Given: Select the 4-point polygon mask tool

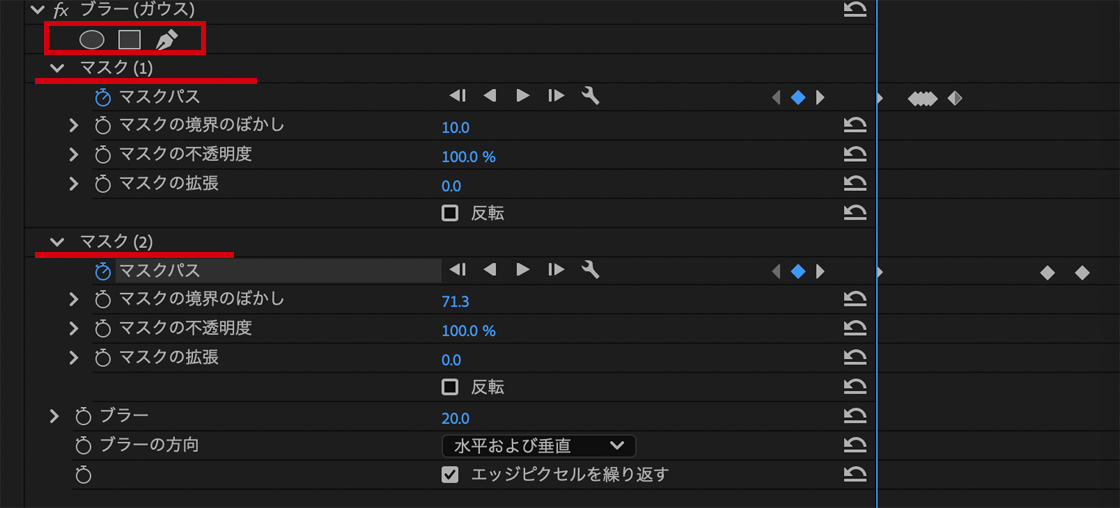Looking at the screenshot, I should 129,40.
